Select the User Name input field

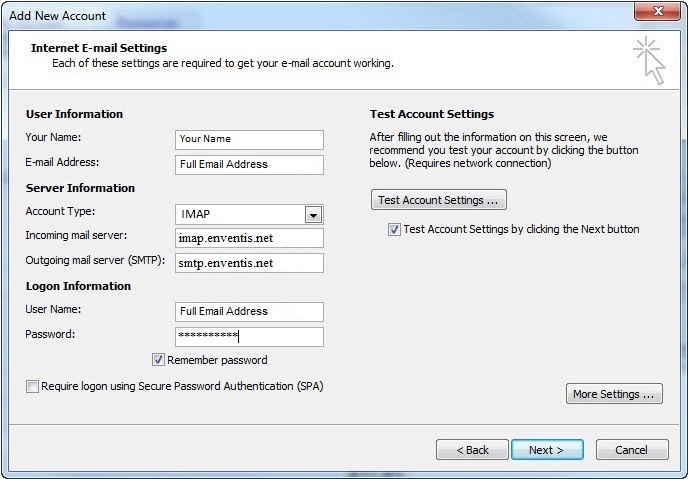tap(249, 311)
